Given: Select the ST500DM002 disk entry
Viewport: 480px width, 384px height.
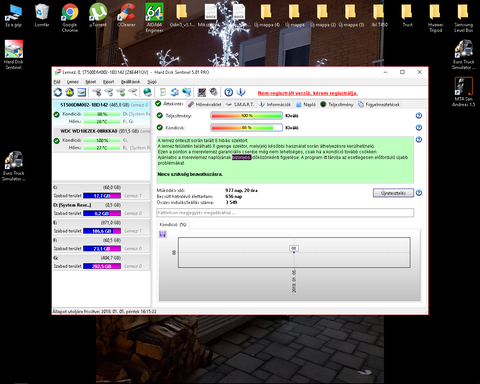Looking at the screenshot, I should click(102, 113).
